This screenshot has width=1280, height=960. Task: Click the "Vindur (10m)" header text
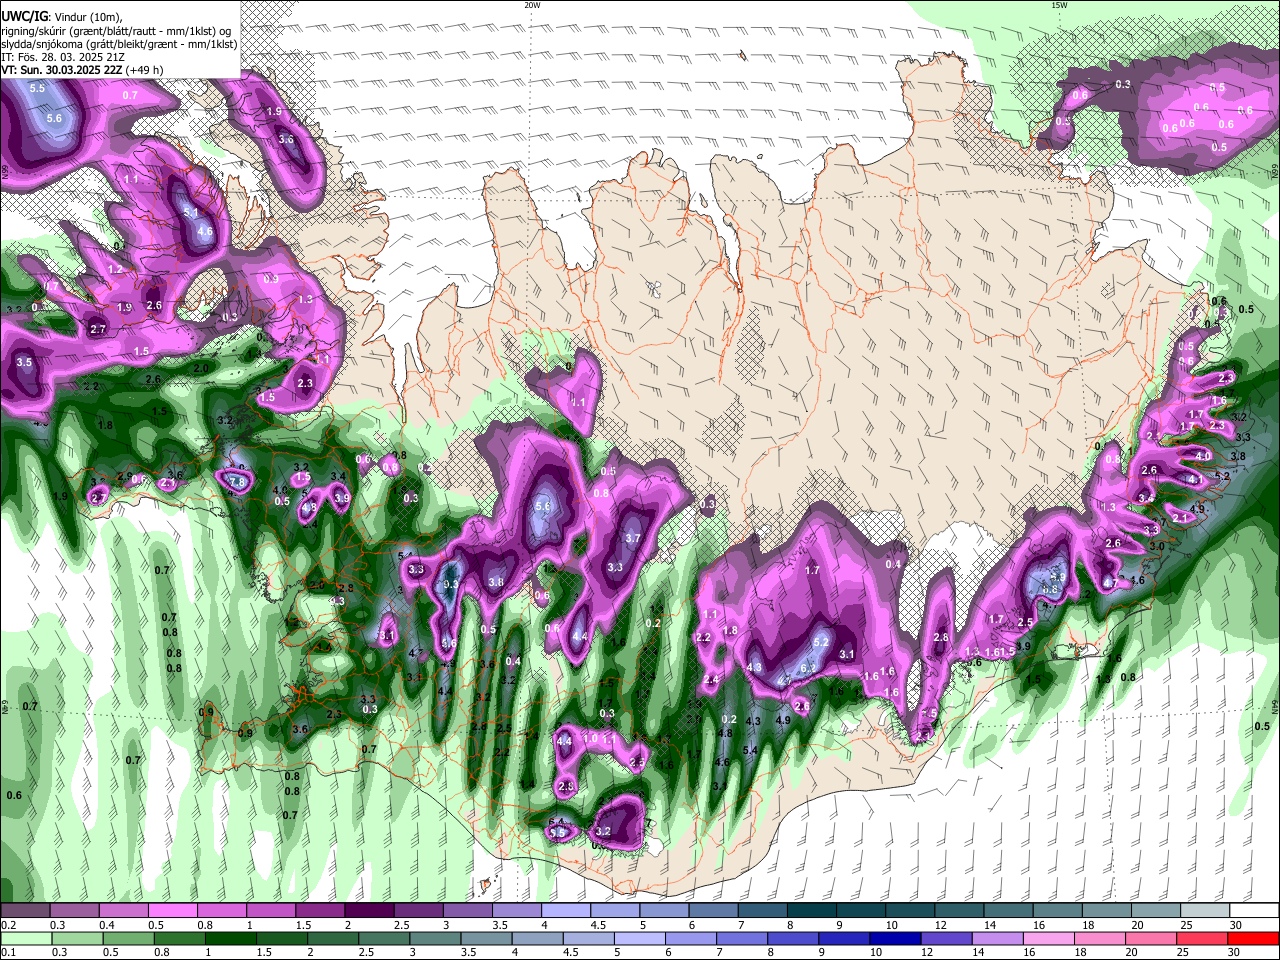[x=87, y=18]
